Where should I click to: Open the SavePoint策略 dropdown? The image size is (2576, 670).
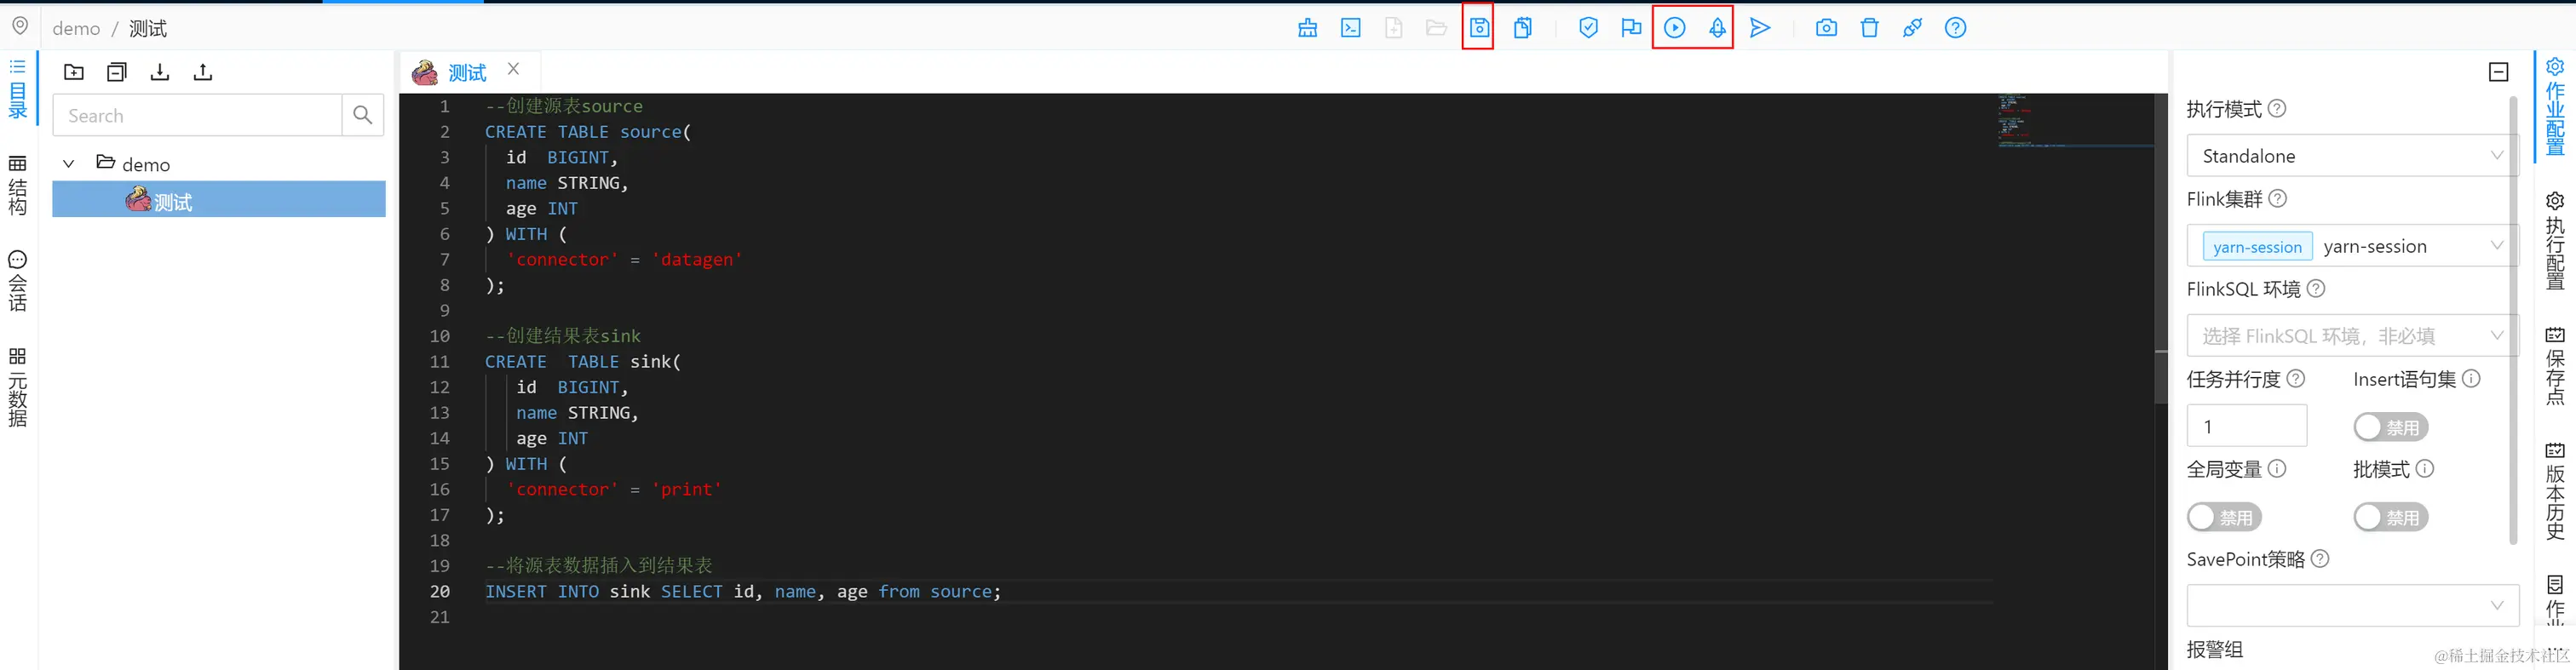(2352, 606)
